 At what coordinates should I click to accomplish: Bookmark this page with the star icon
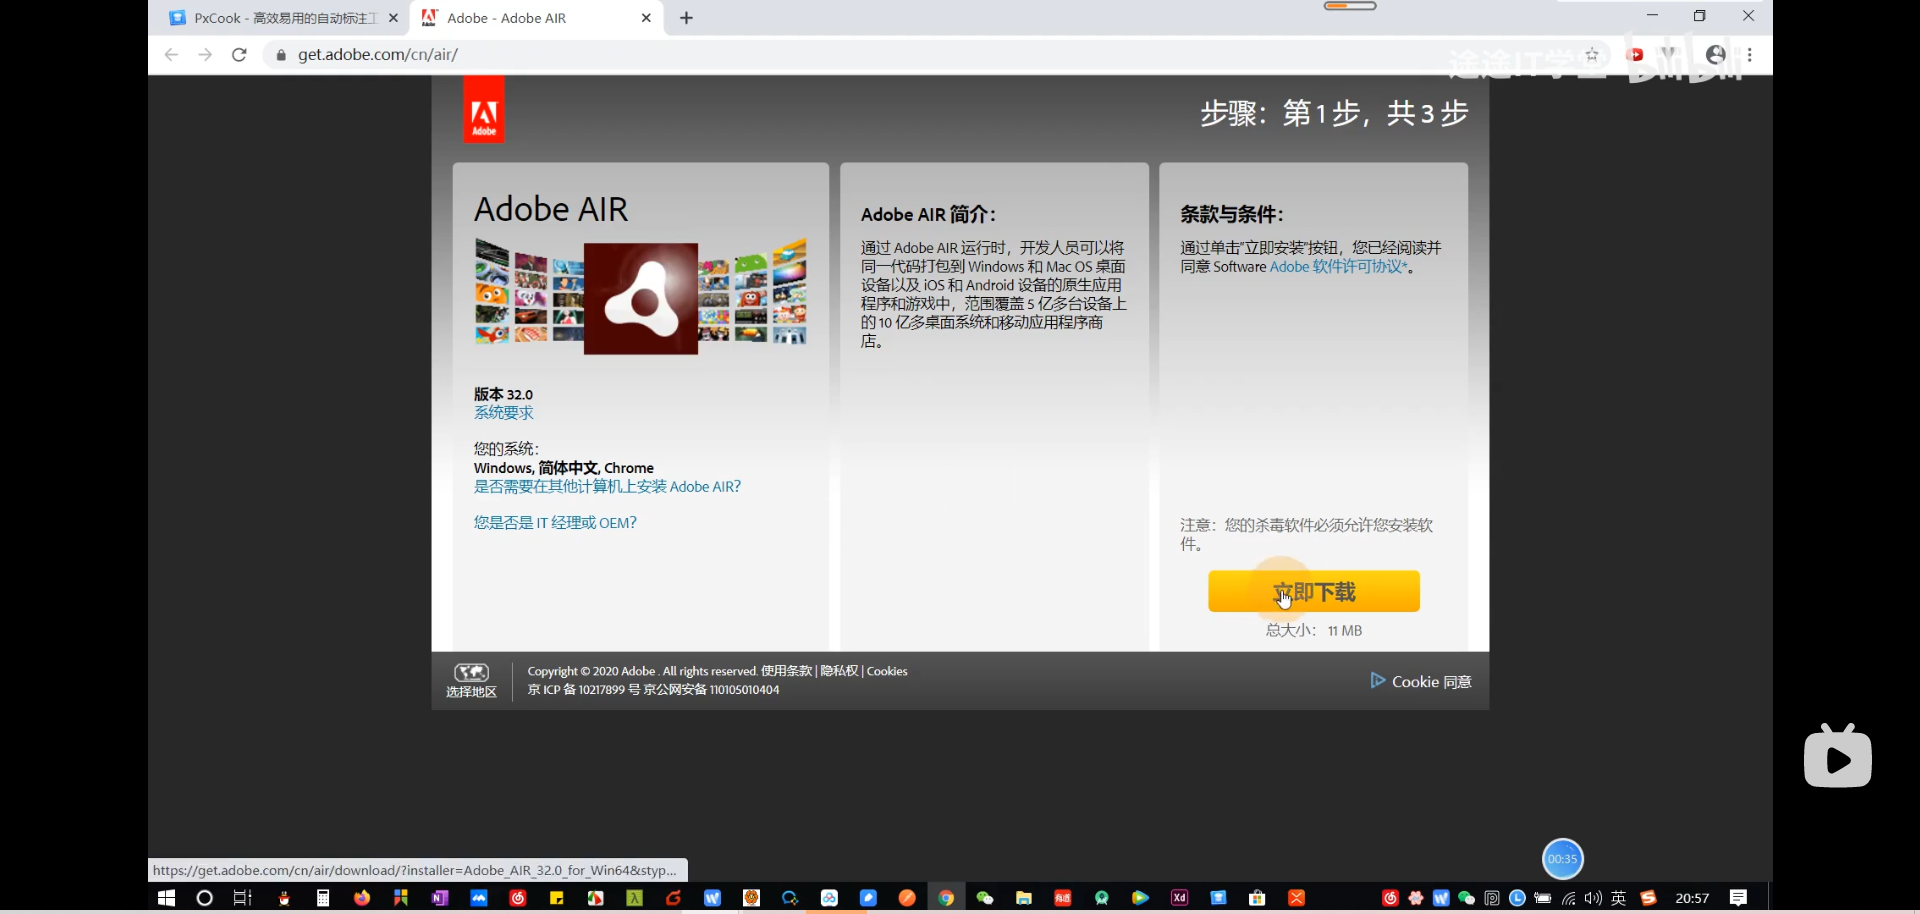click(1592, 55)
